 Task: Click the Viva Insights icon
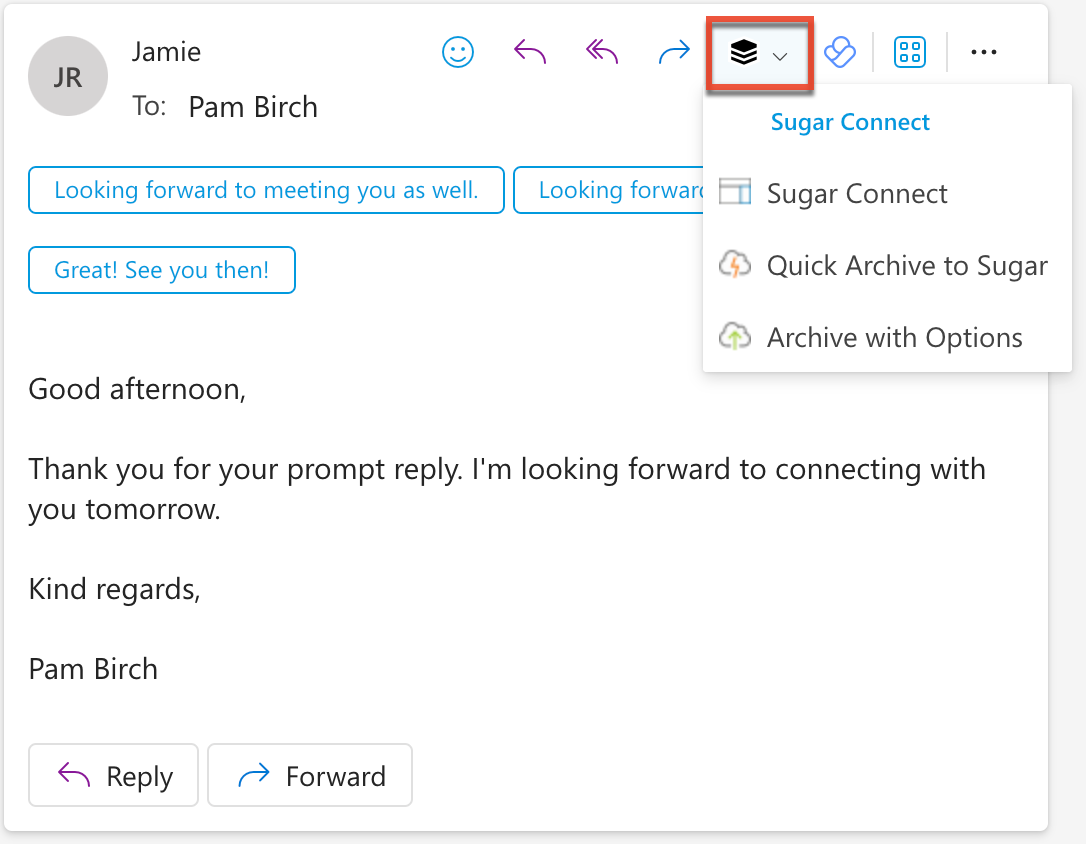839,53
